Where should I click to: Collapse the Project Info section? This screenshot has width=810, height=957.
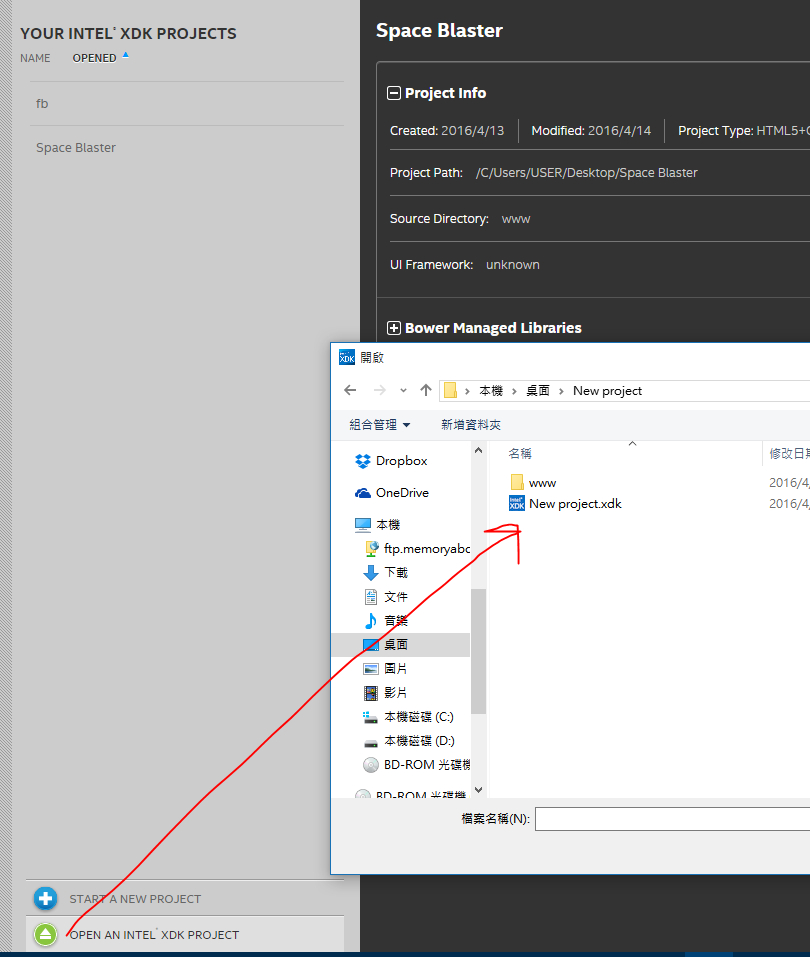pos(394,93)
